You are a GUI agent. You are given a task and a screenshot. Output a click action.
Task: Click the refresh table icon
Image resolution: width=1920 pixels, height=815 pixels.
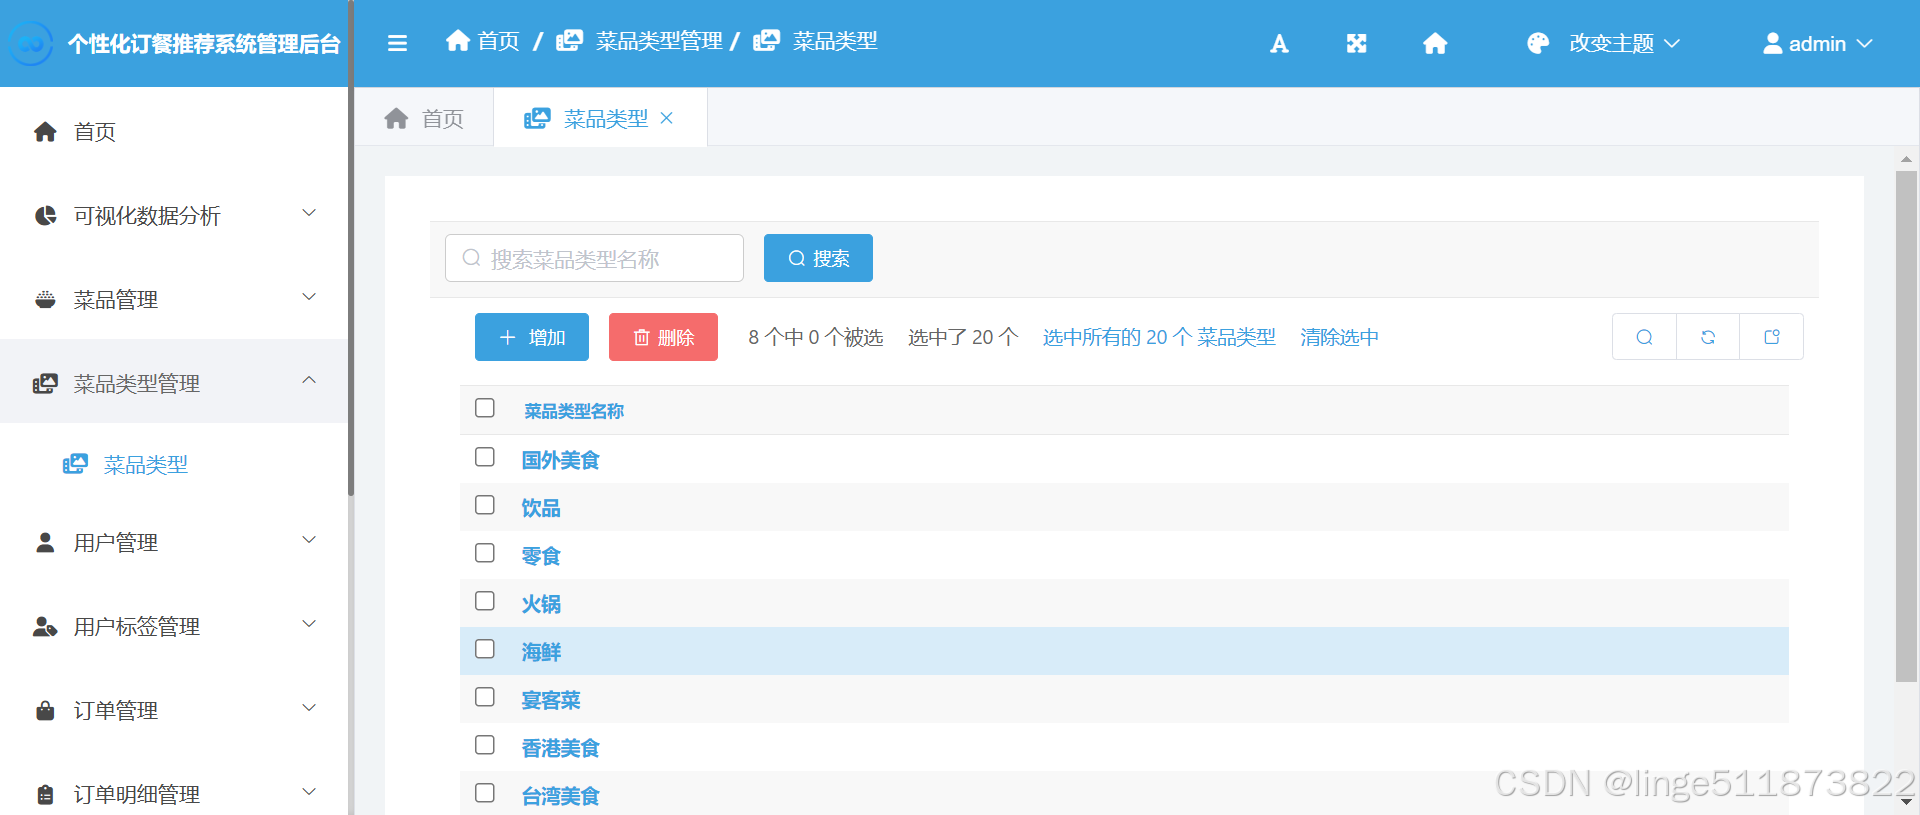[1708, 337]
